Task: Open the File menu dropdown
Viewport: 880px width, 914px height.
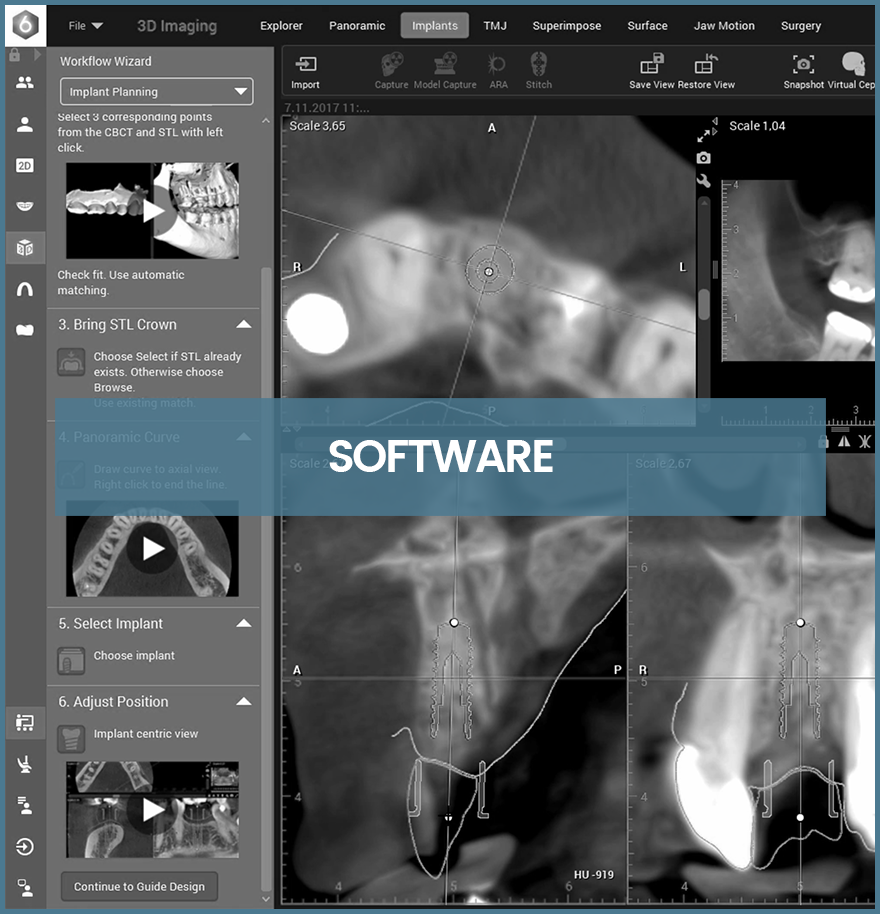Action: 86,26
